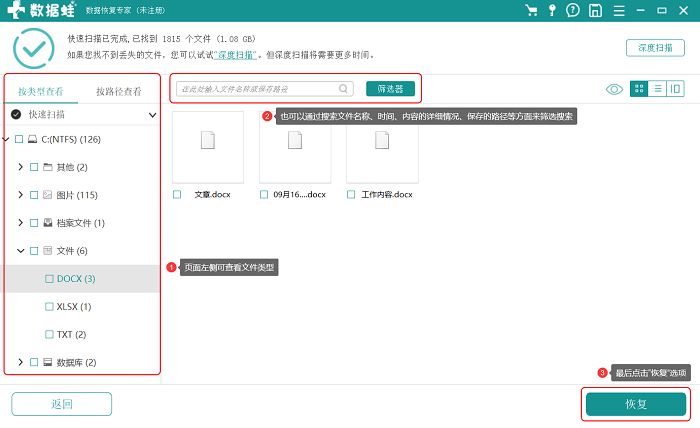The image size is (700, 428).
Task: Check the 图片 (115) checkbox
Action: (x=34, y=195)
